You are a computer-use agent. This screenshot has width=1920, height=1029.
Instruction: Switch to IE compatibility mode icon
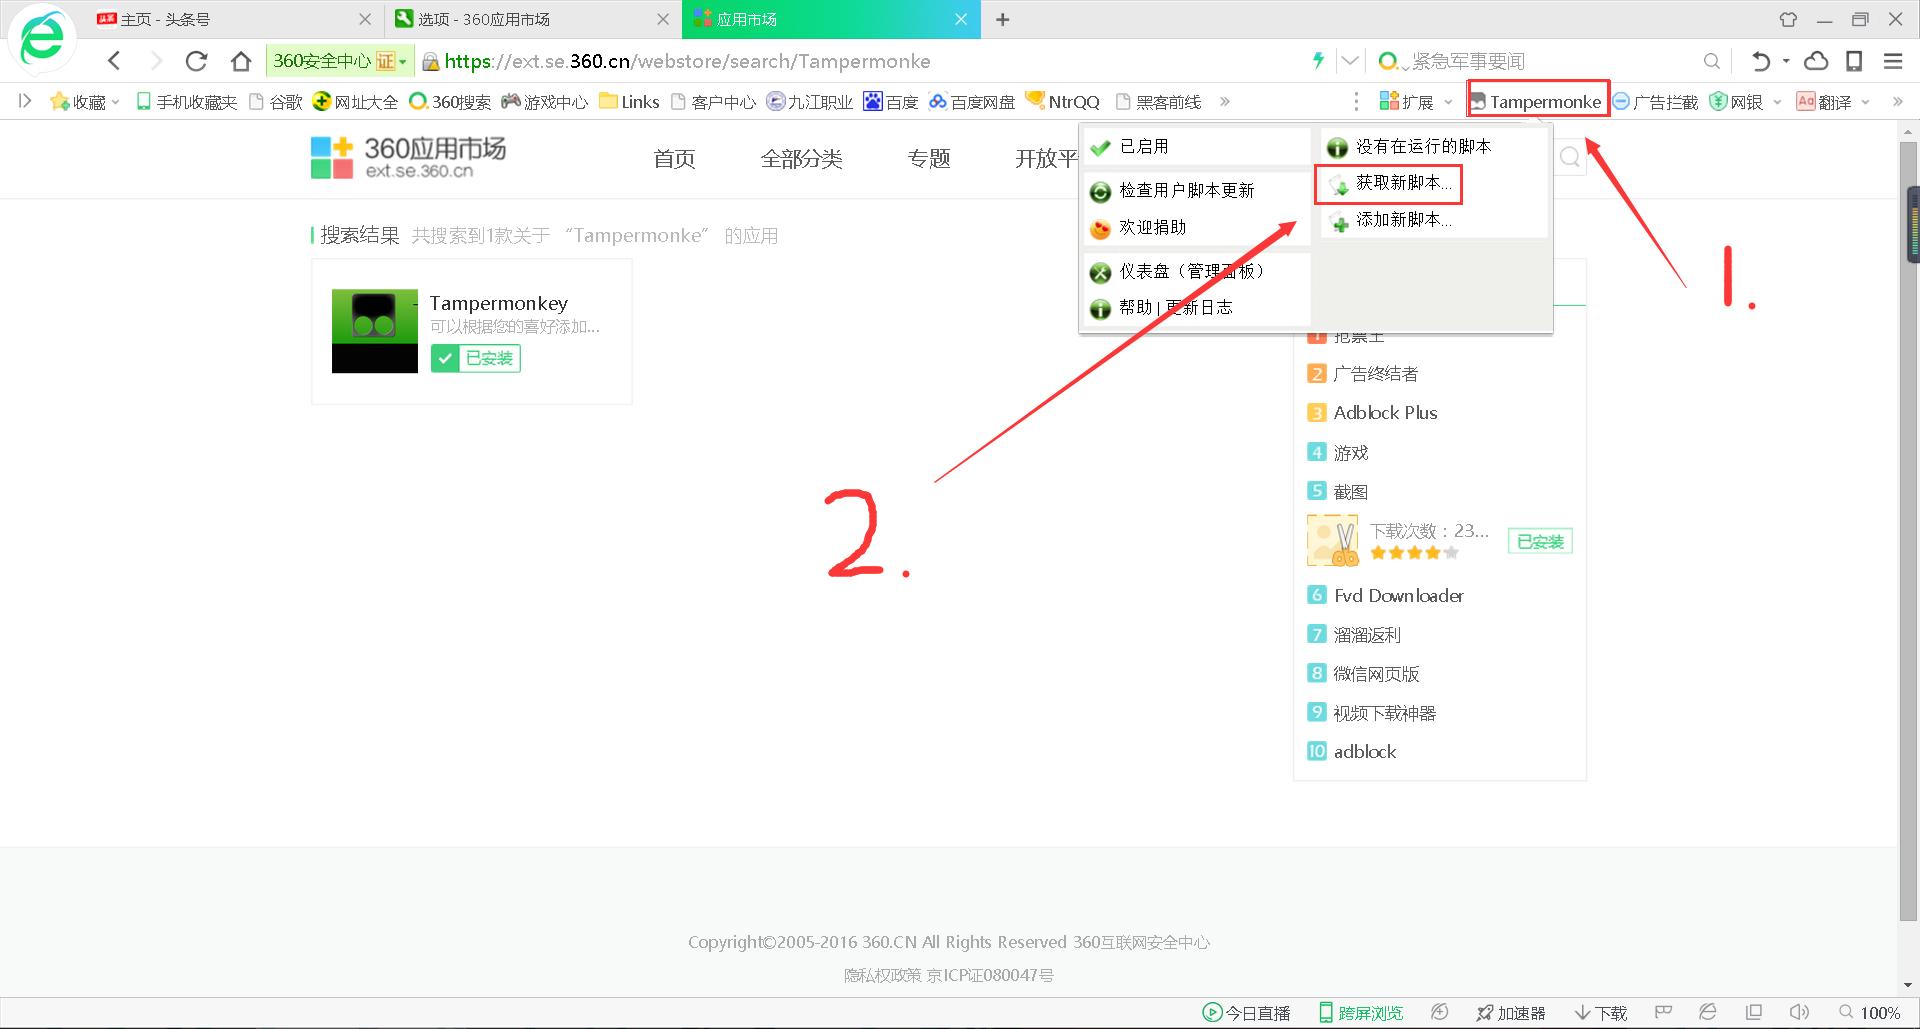point(1707,1012)
